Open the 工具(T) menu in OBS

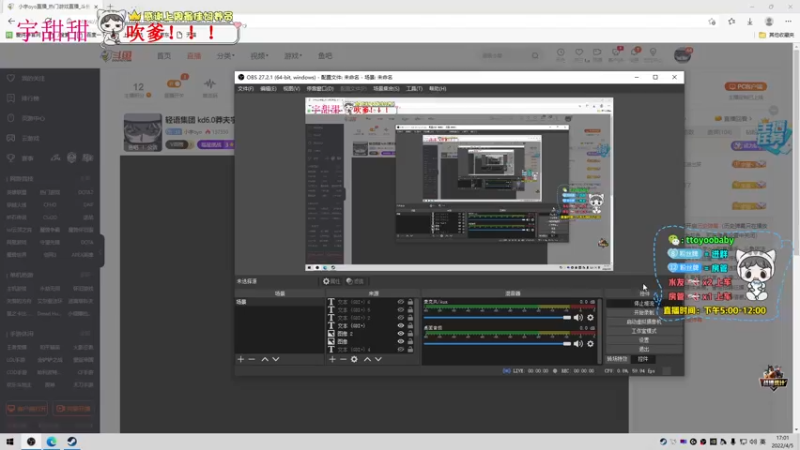[x=414, y=89]
